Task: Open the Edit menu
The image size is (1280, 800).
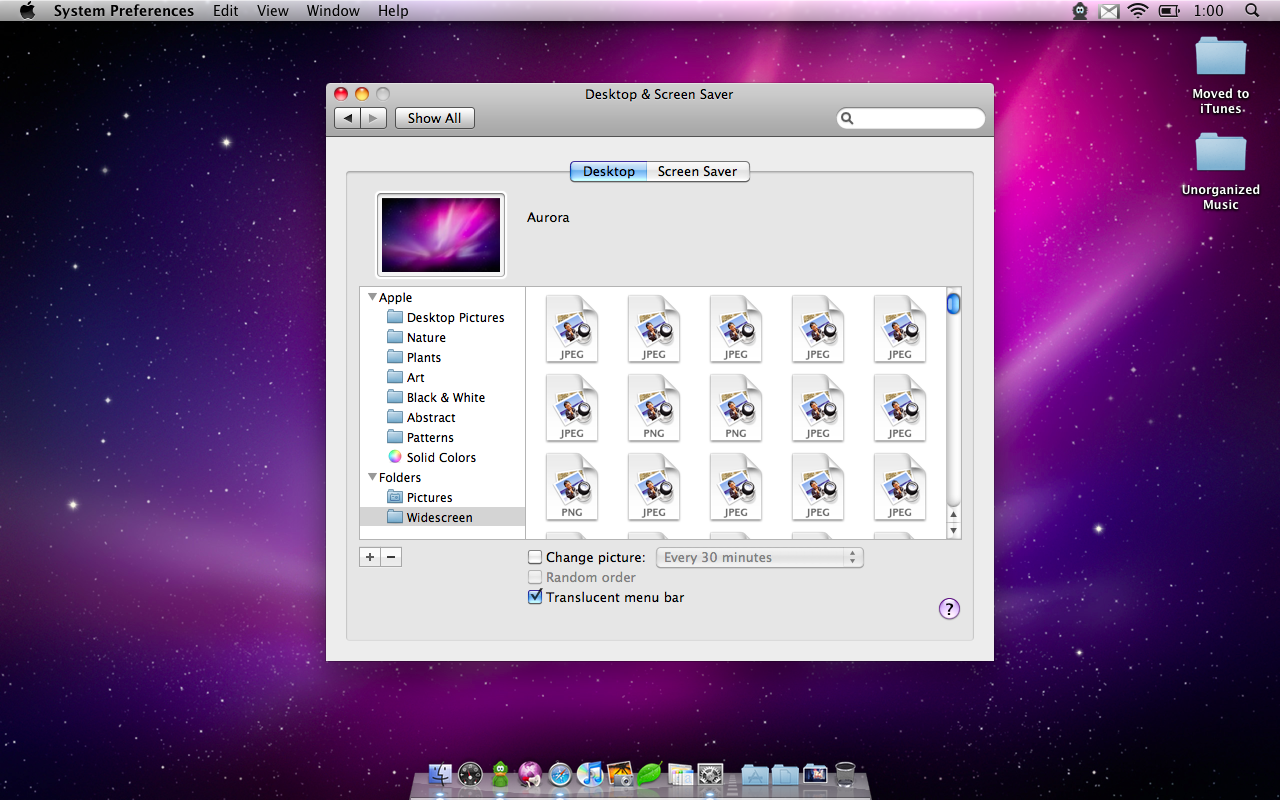Action: 226,10
